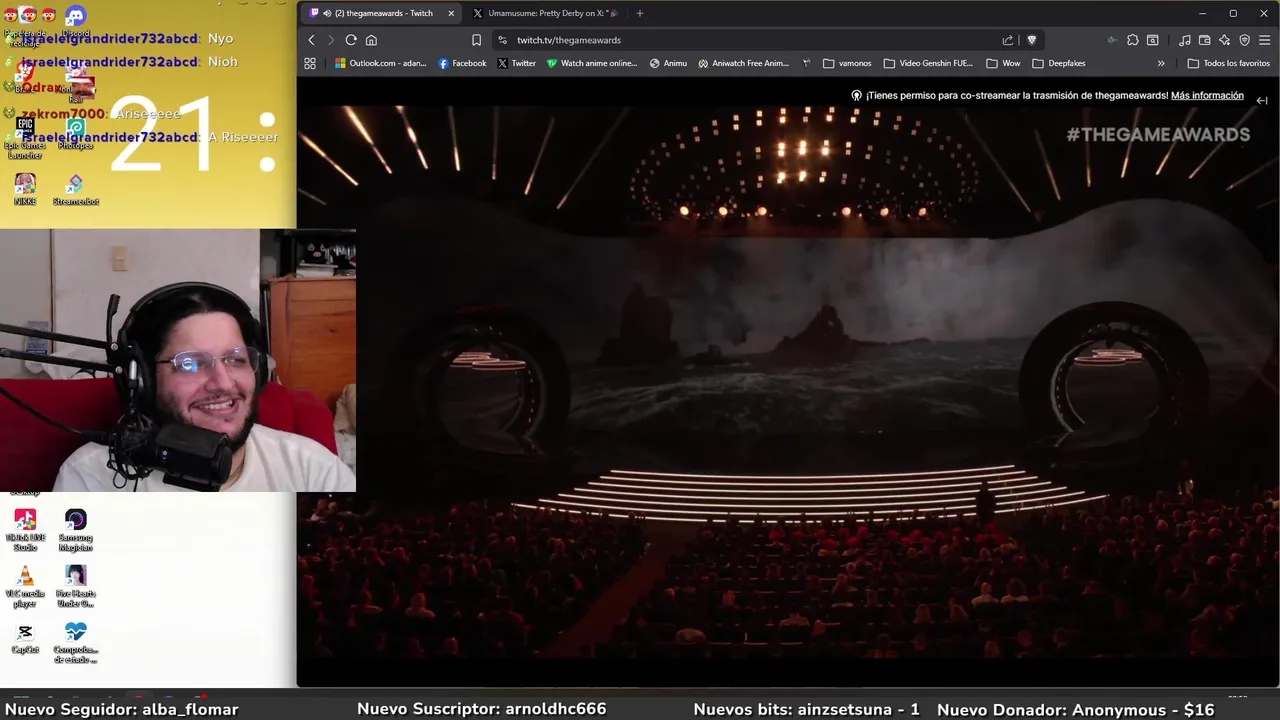Viewport: 1280px width, 720px height.
Task: Launch the Samsung Magician shortcut
Action: point(75,530)
